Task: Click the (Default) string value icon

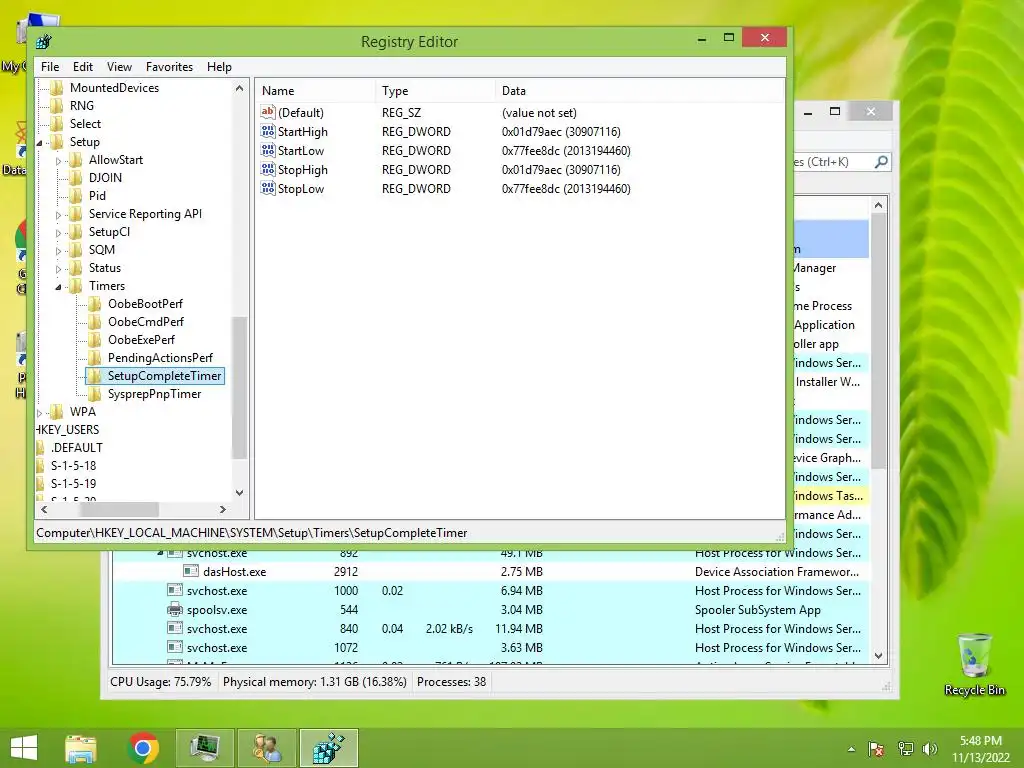Action: click(268, 112)
